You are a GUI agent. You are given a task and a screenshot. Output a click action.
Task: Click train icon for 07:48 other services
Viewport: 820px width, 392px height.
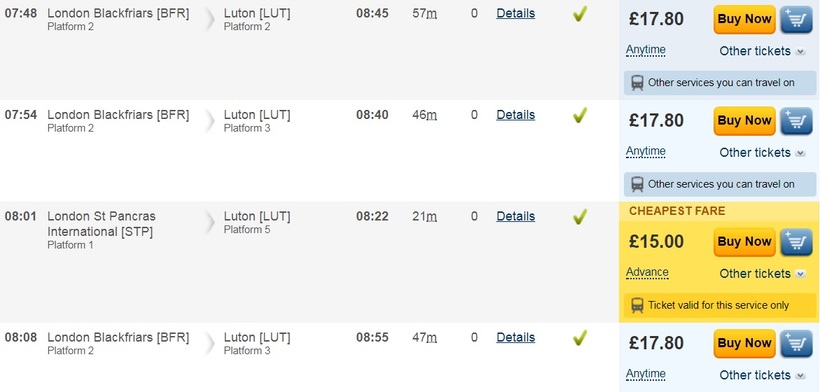(x=637, y=83)
